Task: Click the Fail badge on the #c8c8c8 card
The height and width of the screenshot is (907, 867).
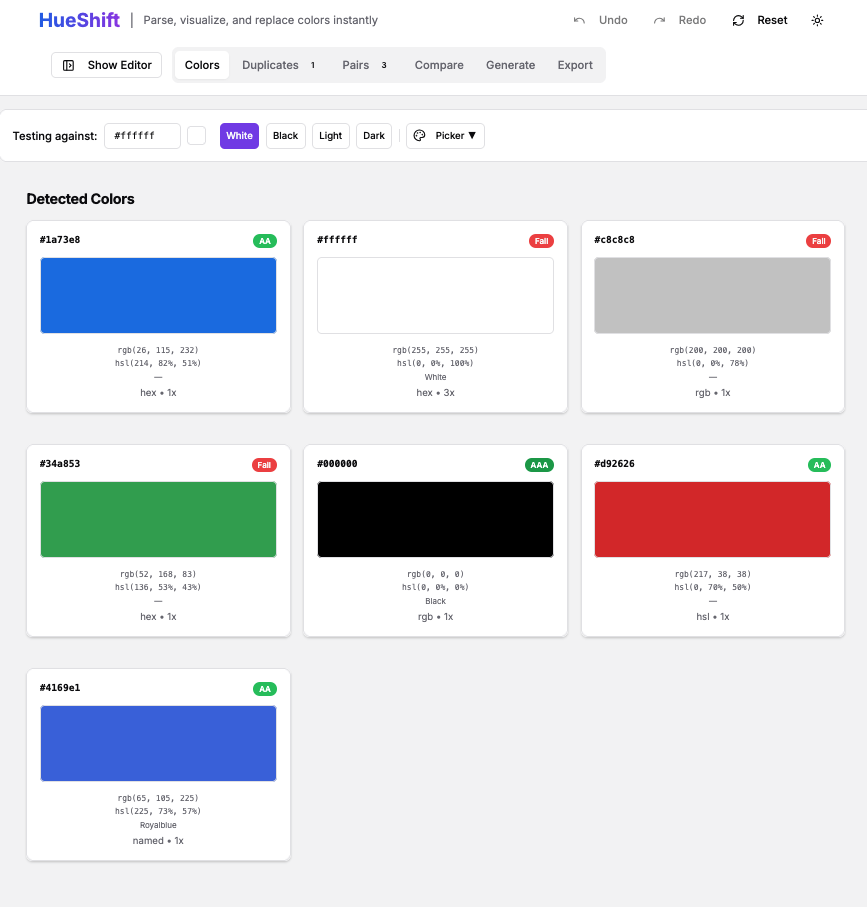Action: coord(818,240)
